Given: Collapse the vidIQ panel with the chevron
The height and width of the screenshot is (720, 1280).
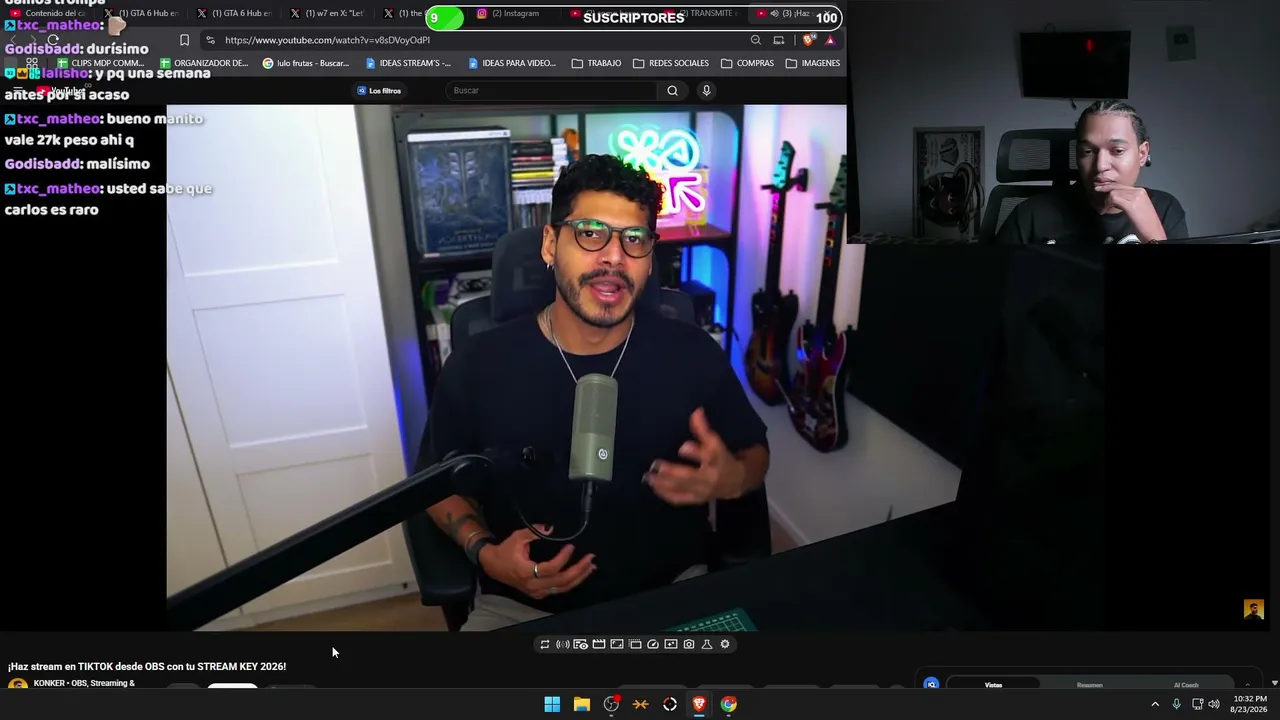Looking at the screenshot, I should click(x=1246, y=685).
